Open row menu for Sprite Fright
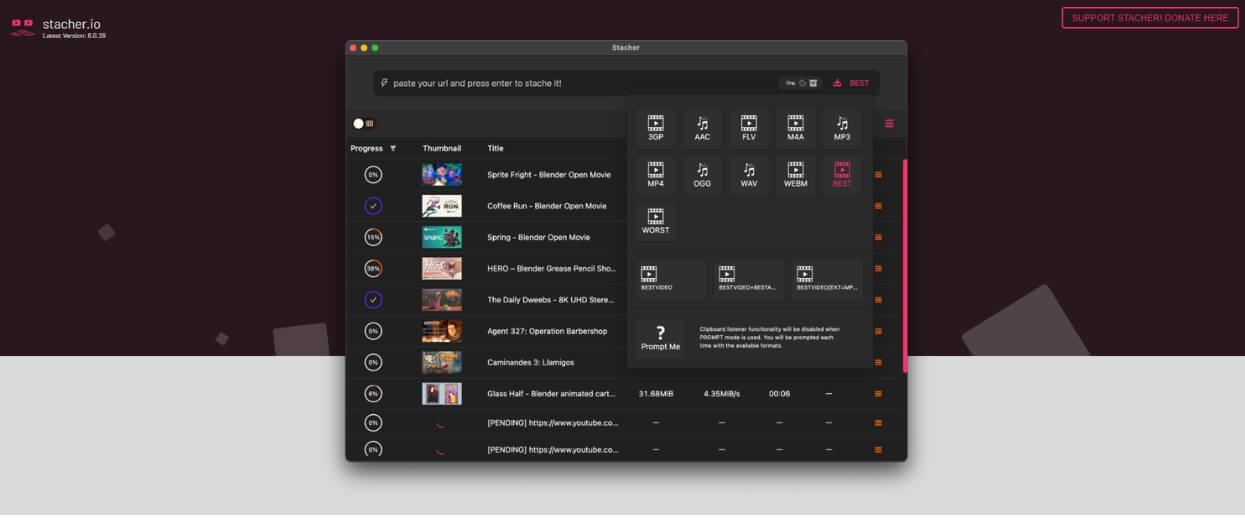 (878, 174)
